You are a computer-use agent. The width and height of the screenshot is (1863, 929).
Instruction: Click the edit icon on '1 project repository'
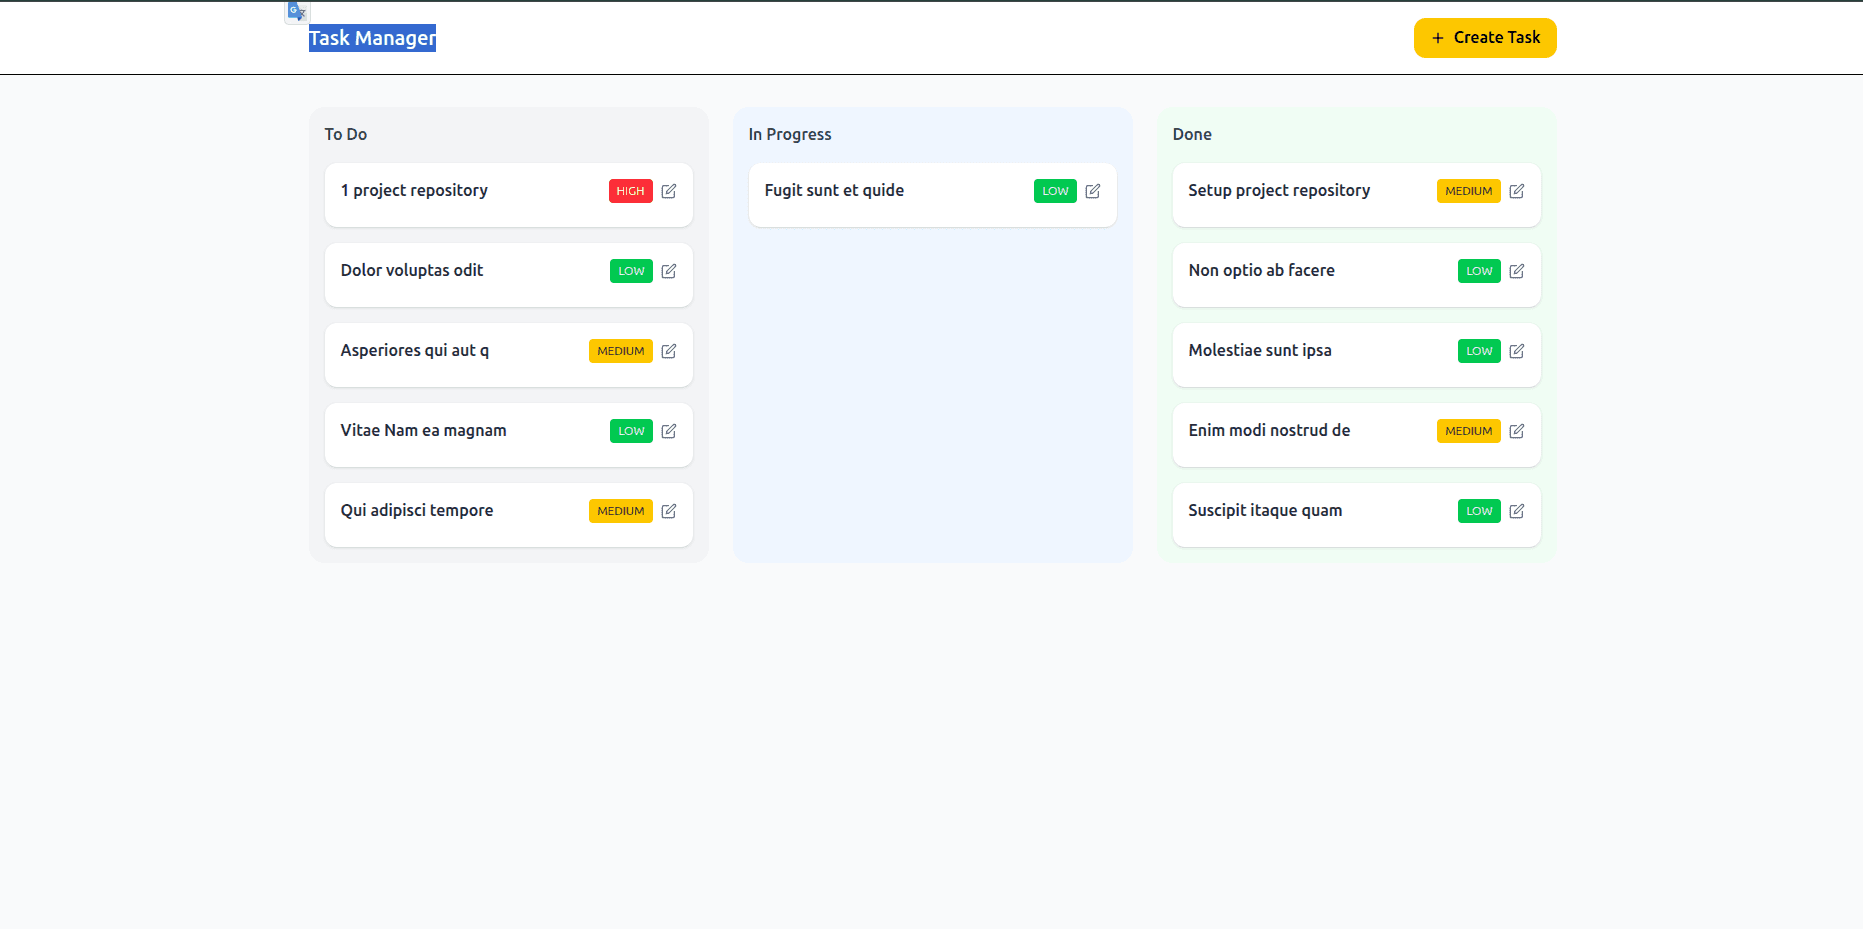pyautogui.click(x=669, y=191)
